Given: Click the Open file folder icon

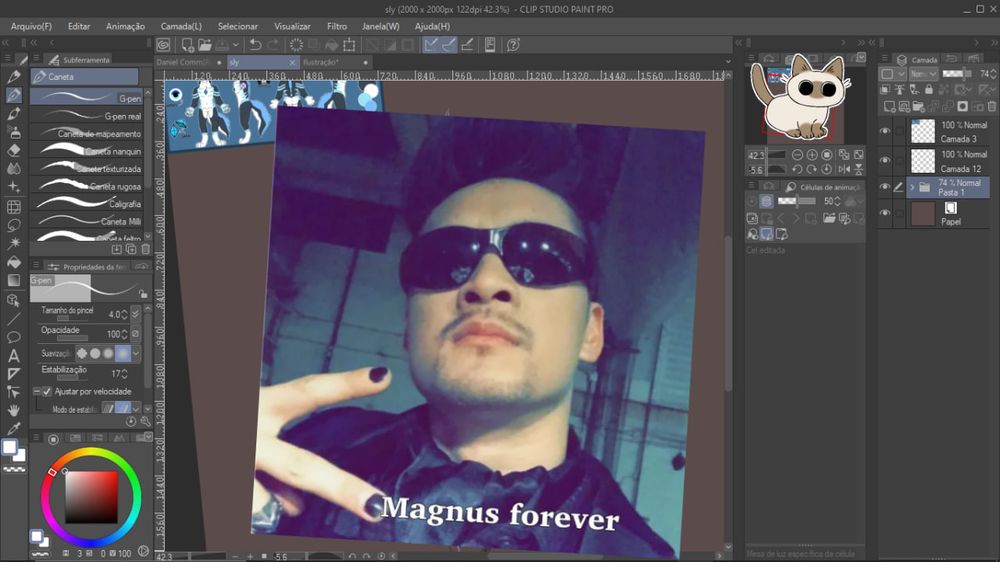Looking at the screenshot, I should coord(204,45).
